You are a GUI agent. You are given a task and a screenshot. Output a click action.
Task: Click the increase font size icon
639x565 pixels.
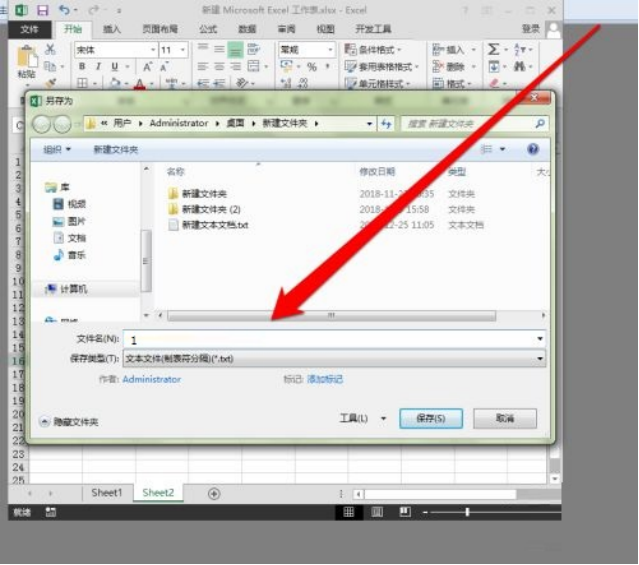(x=148, y=66)
